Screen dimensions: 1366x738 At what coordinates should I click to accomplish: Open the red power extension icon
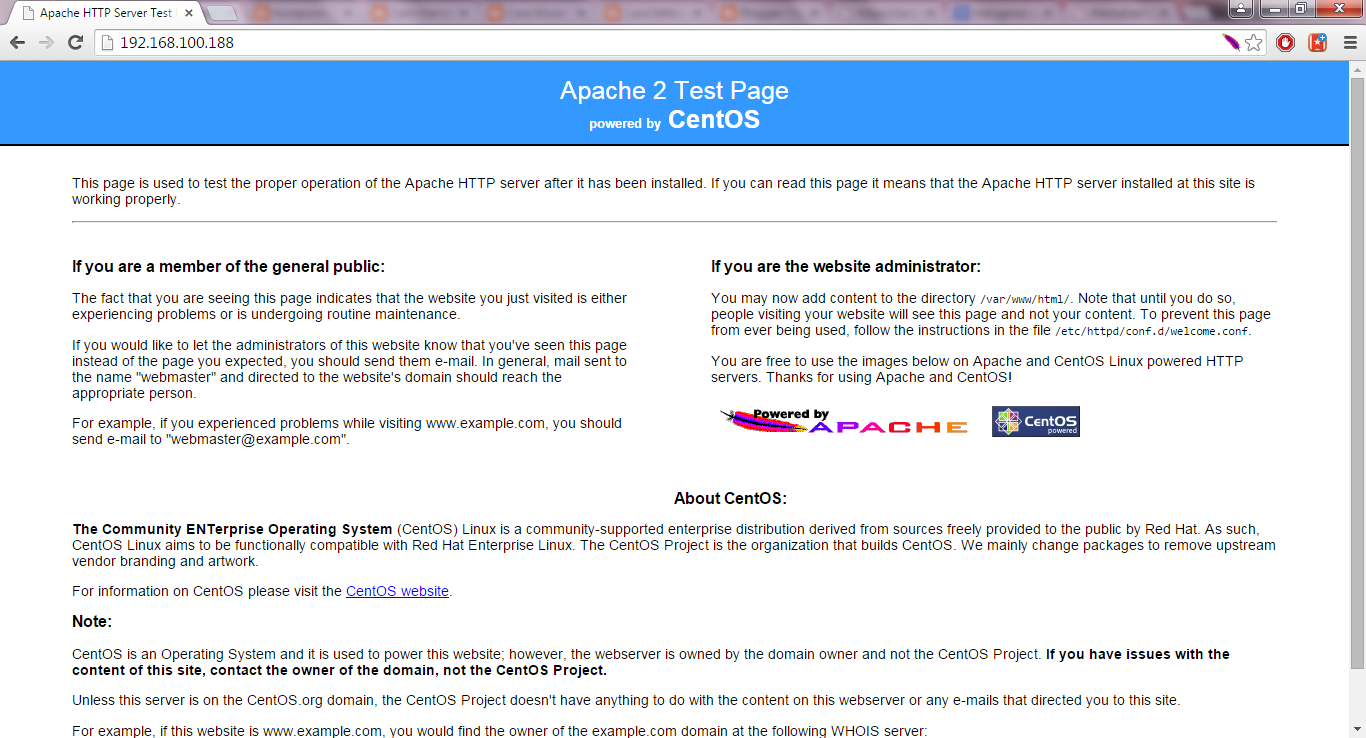[x=1286, y=43]
